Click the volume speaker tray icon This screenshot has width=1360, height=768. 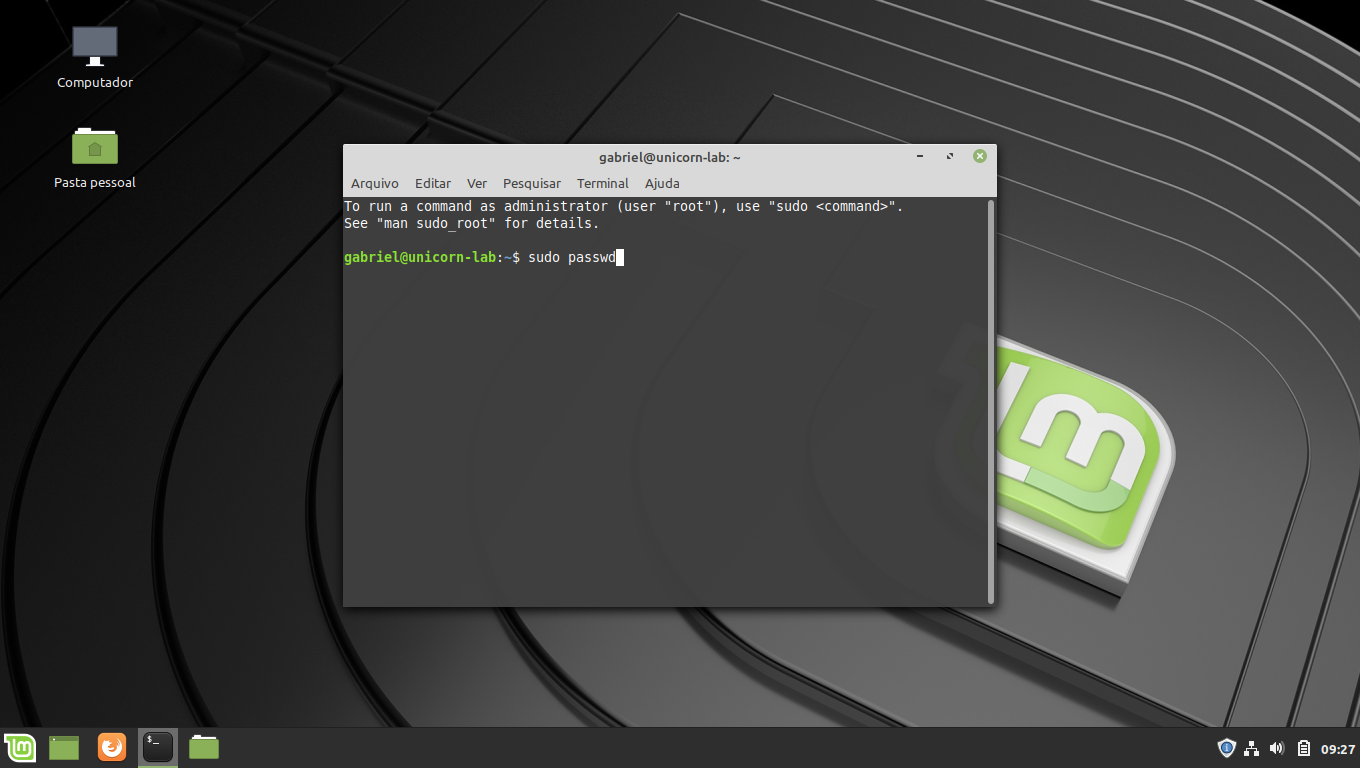pyautogui.click(x=1276, y=748)
